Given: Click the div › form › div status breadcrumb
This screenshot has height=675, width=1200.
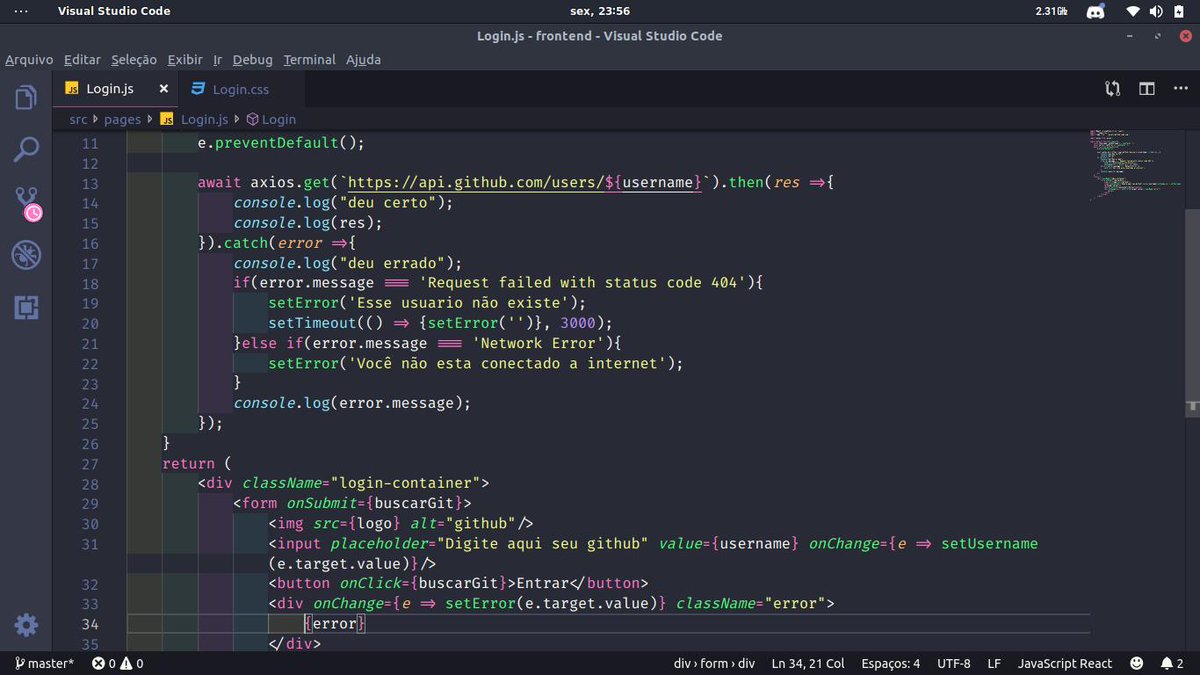Looking at the screenshot, I should [714, 663].
